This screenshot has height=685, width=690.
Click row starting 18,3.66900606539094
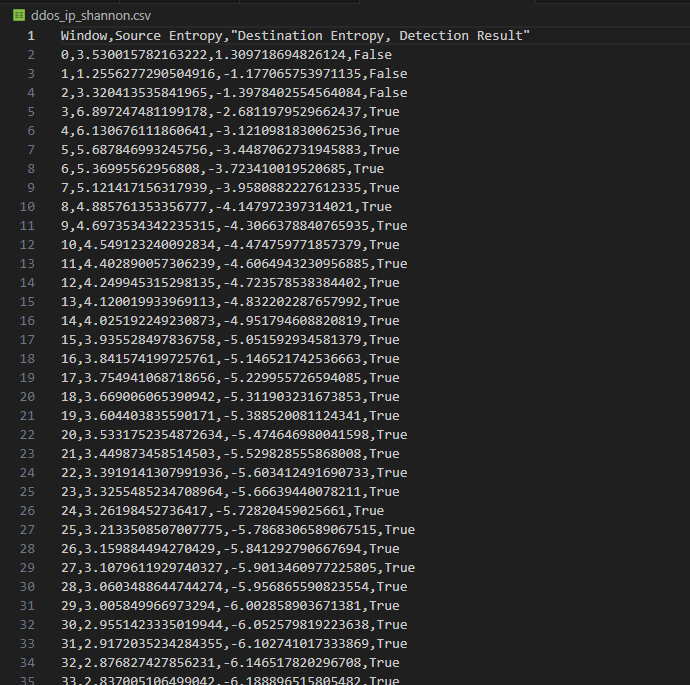click(230, 396)
